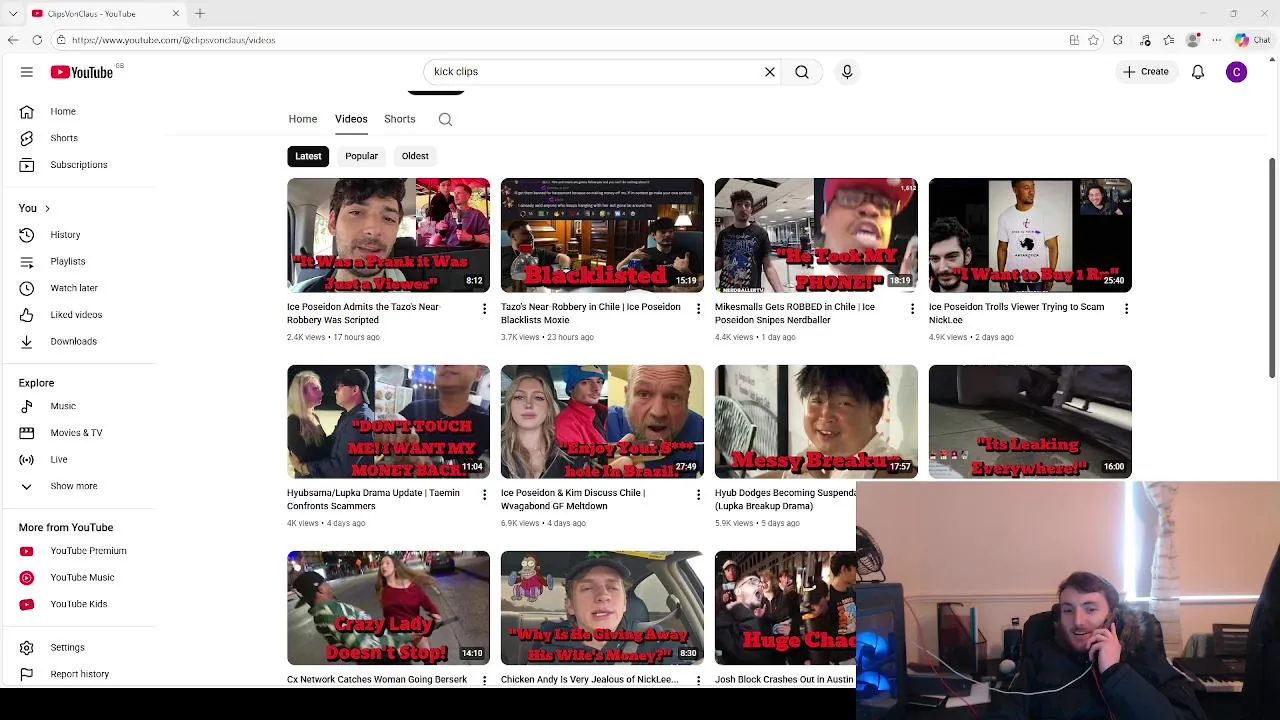1280x720 pixels.
Task: Clear the search box with the X icon
Action: coord(770,72)
